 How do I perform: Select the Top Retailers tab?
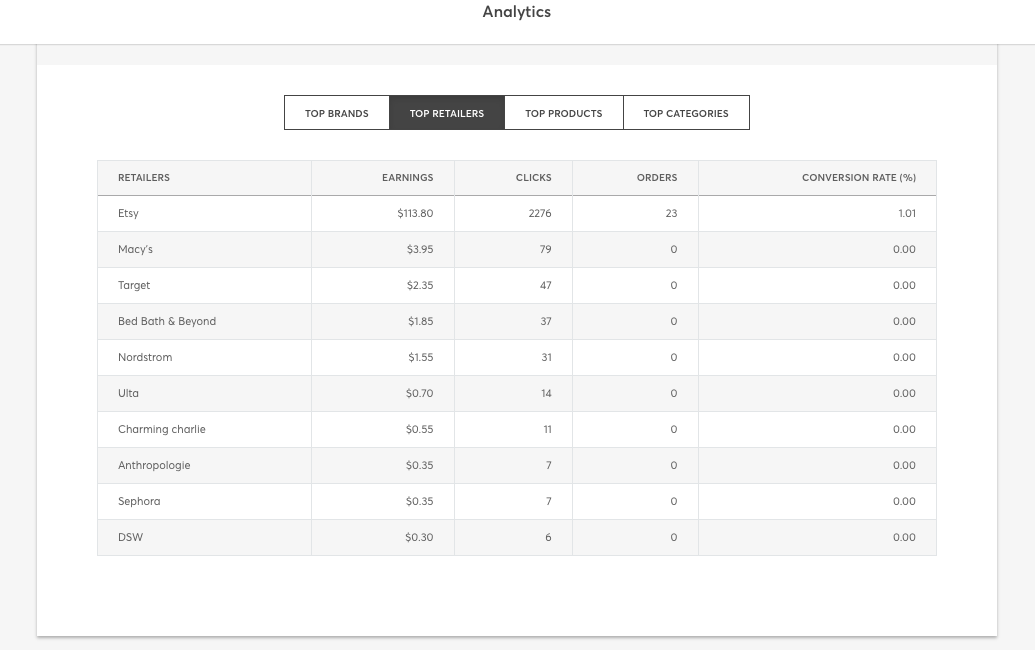pos(447,113)
